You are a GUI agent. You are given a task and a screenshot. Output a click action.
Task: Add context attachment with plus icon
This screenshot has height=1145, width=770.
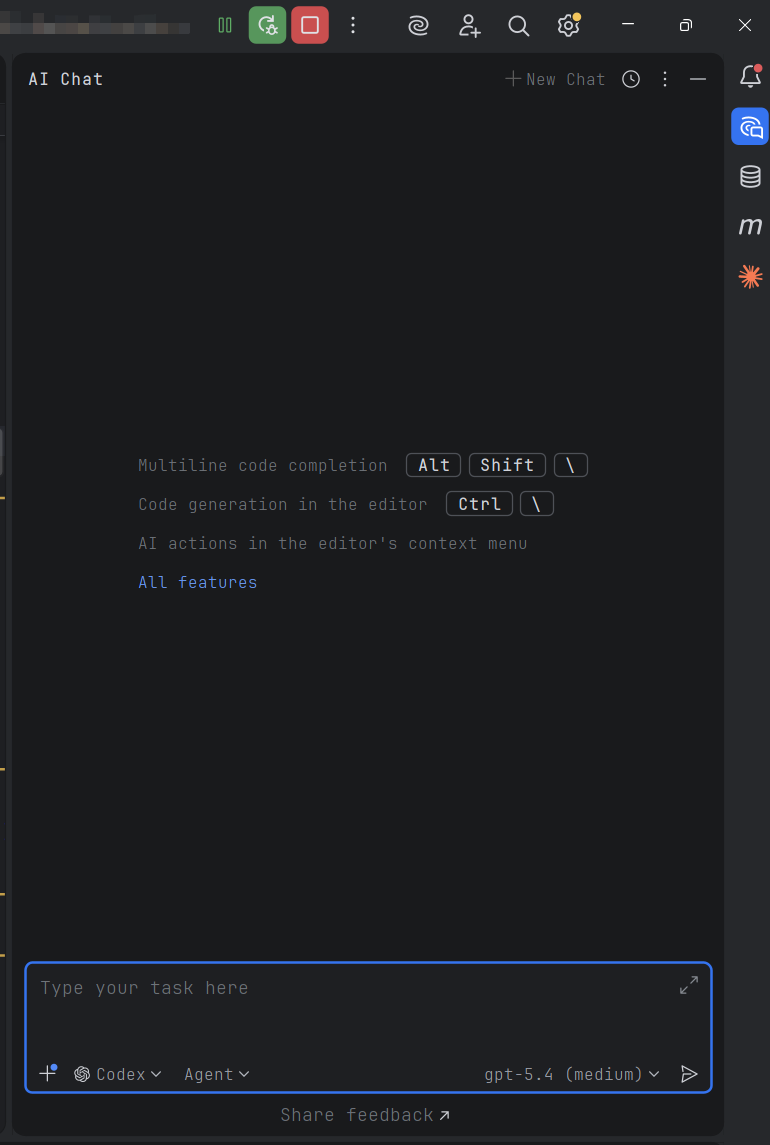coord(48,1073)
